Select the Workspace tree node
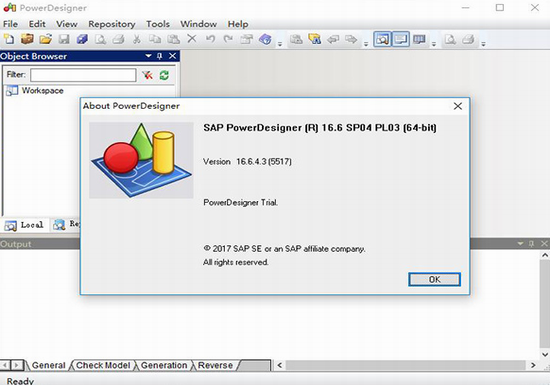 42,90
